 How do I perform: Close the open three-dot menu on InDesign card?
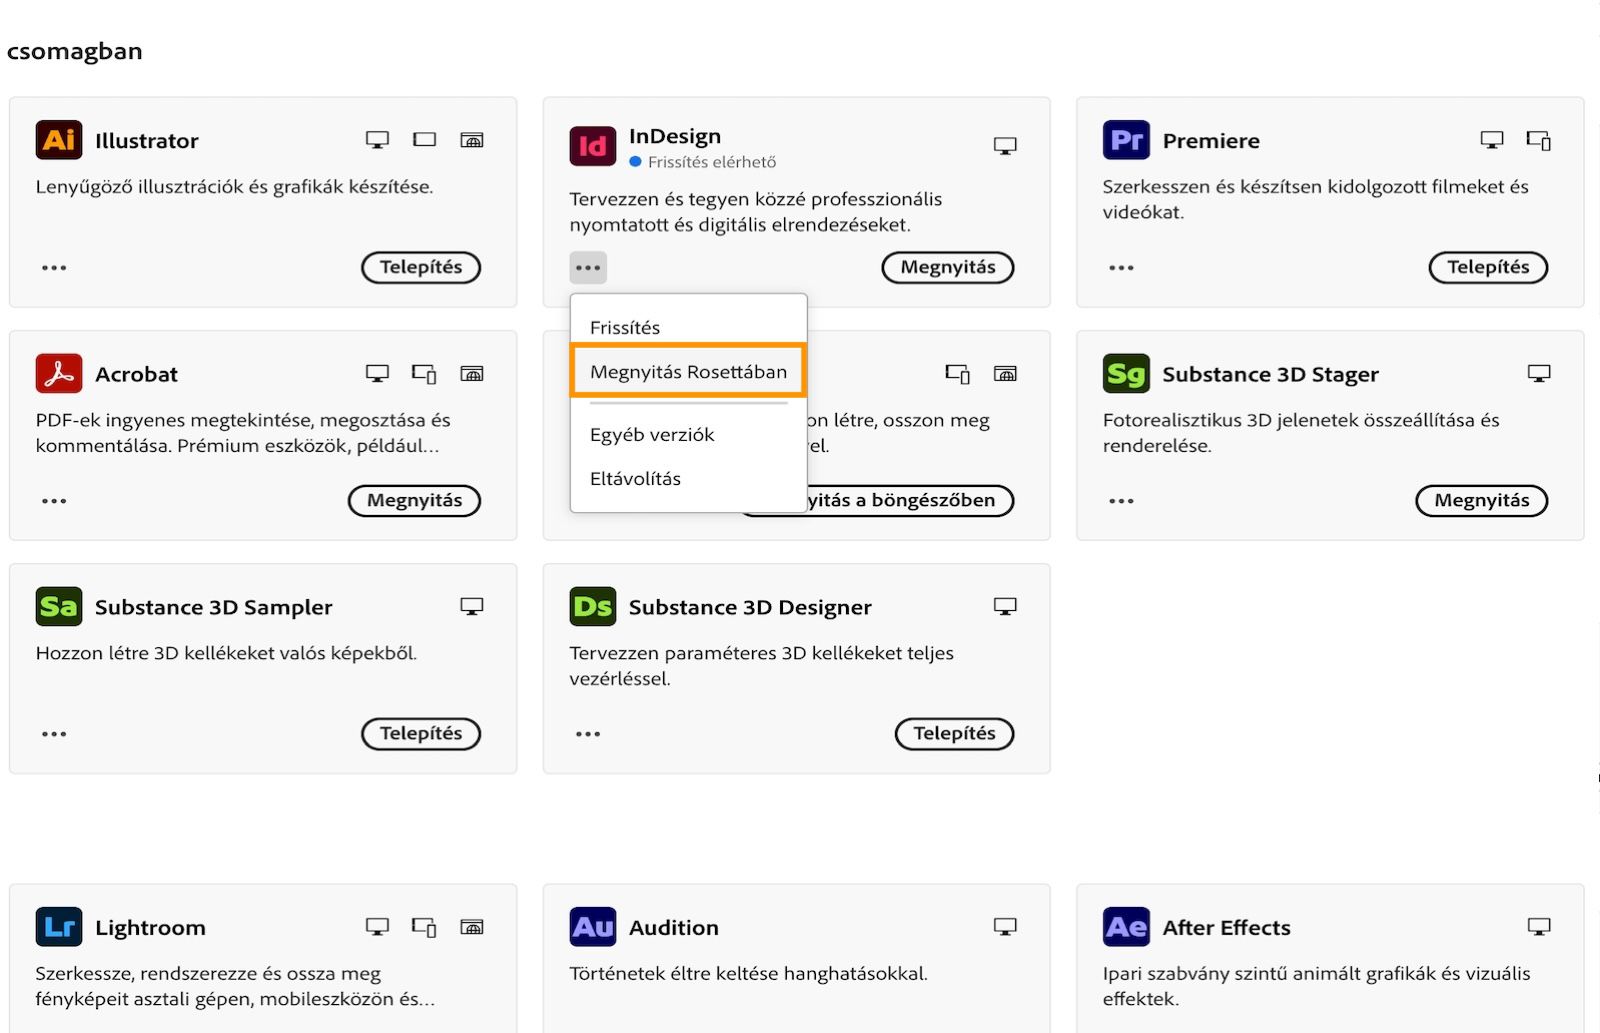coord(588,268)
